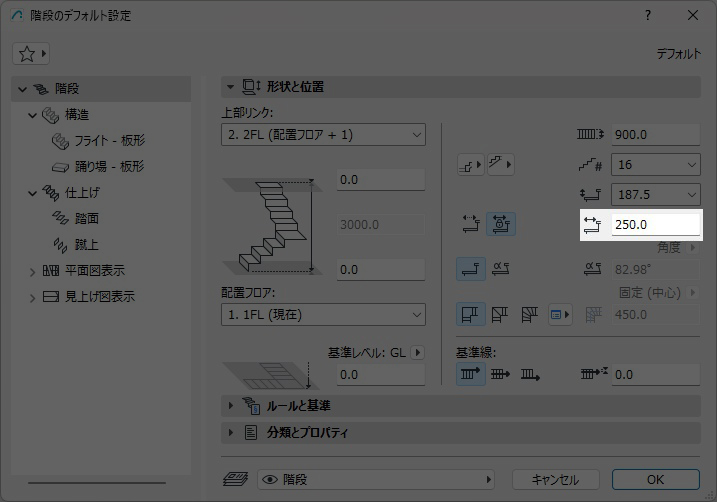
Task: Select the locked riser height calculation icon
Action: [502, 225]
